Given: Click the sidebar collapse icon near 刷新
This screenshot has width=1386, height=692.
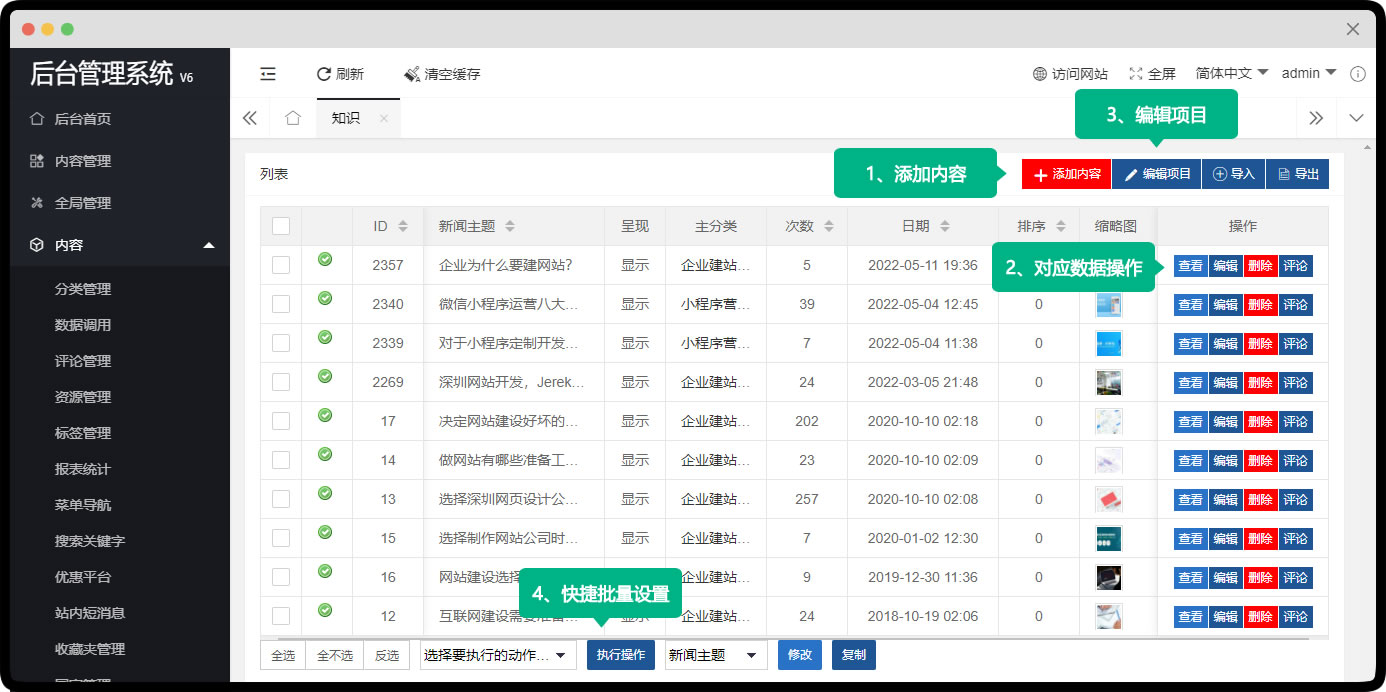Looking at the screenshot, I should pyautogui.click(x=267, y=73).
